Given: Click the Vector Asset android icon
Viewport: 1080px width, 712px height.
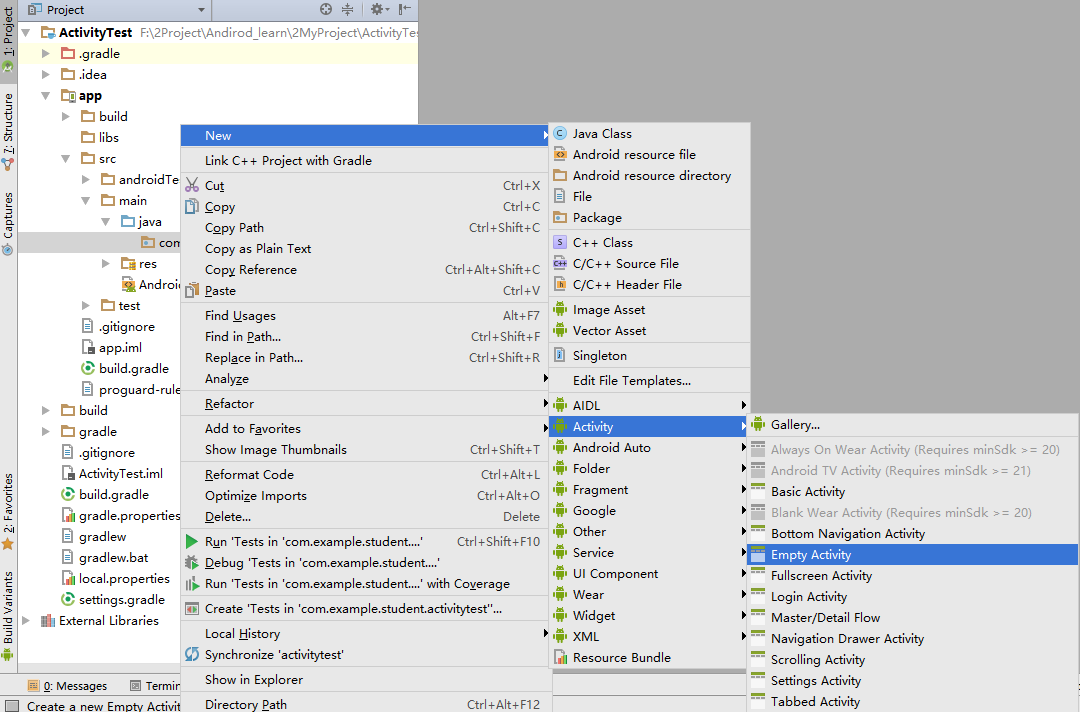Looking at the screenshot, I should (x=561, y=331).
